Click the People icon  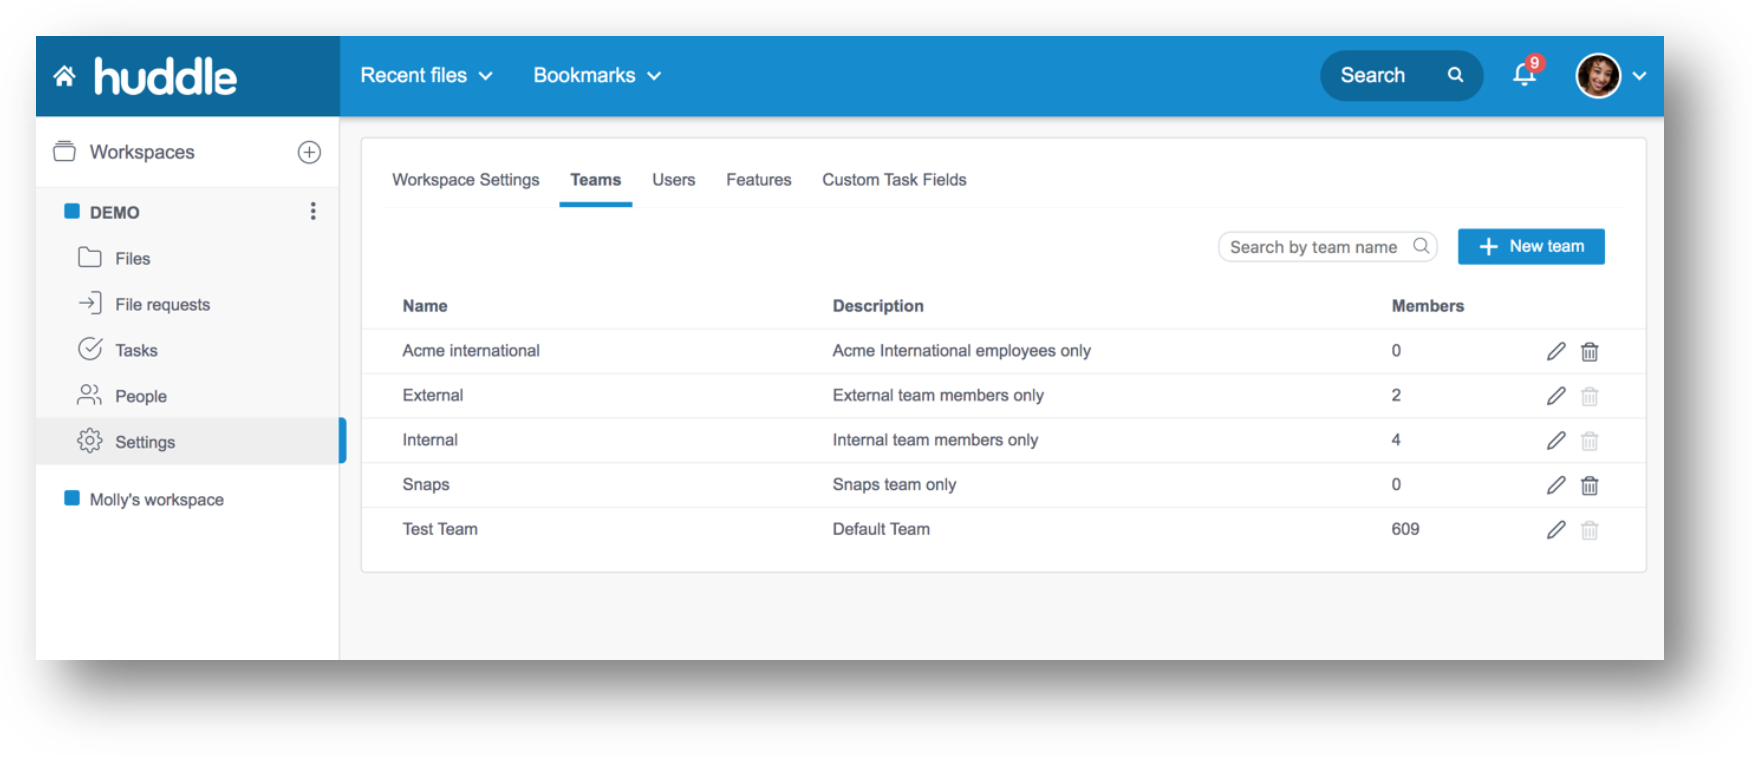pyautogui.click(x=90, y=395)
